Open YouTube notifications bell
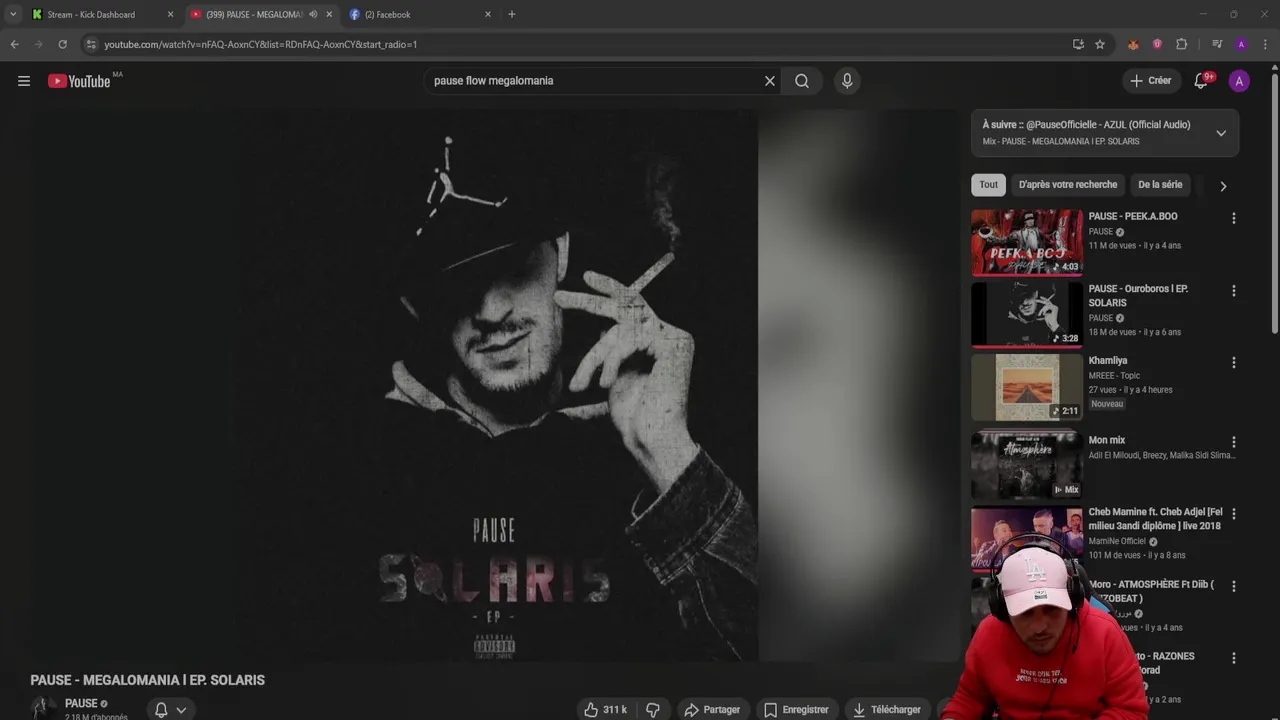1280x720 pixels. pyautogui.click(x=1201, y=81)
